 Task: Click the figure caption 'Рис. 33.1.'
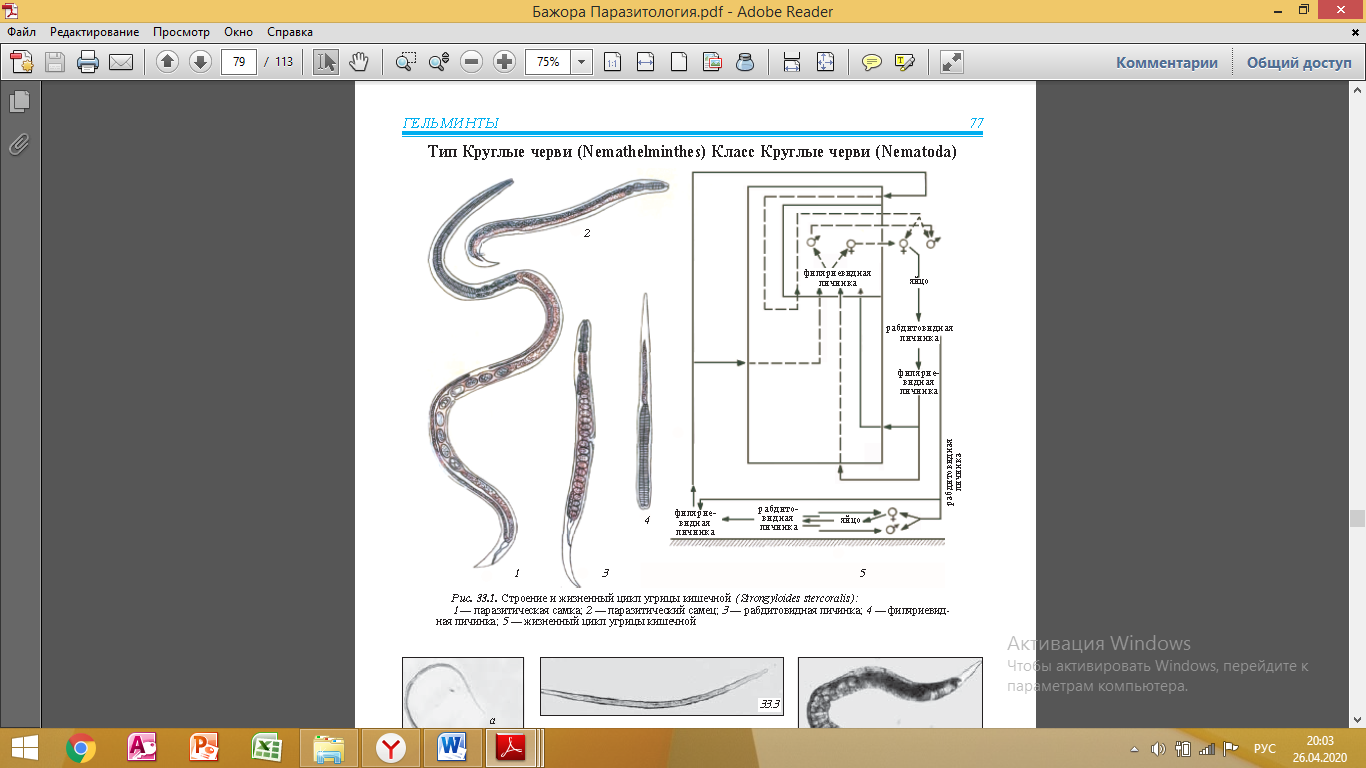coord(474,597)
